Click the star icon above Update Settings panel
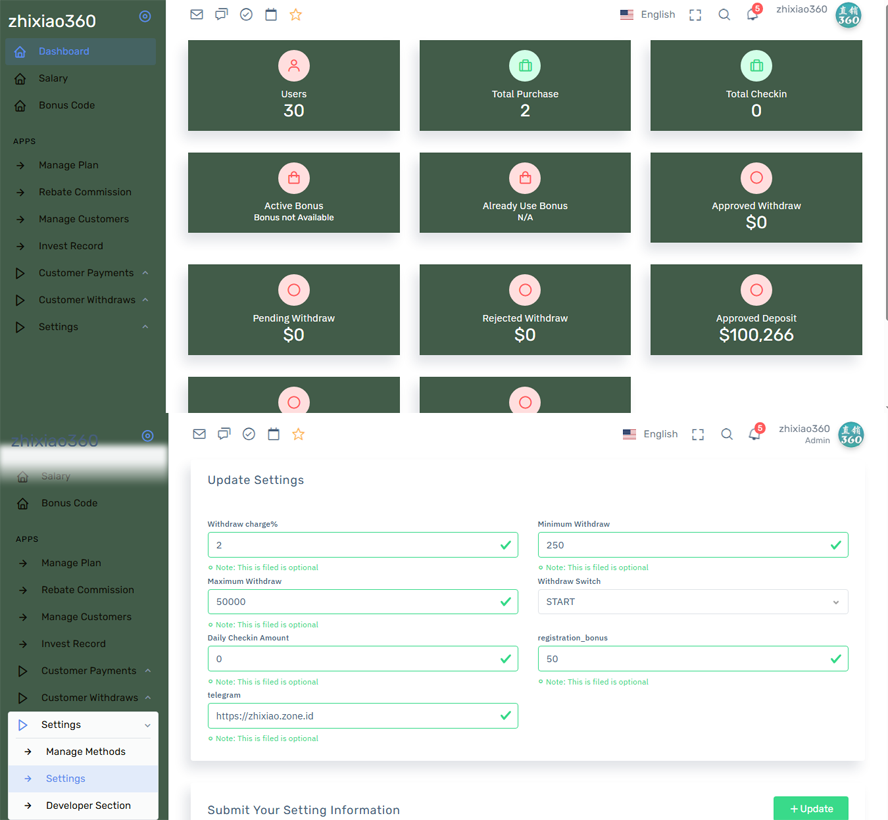The image size is (888, 820). (298, 434)
